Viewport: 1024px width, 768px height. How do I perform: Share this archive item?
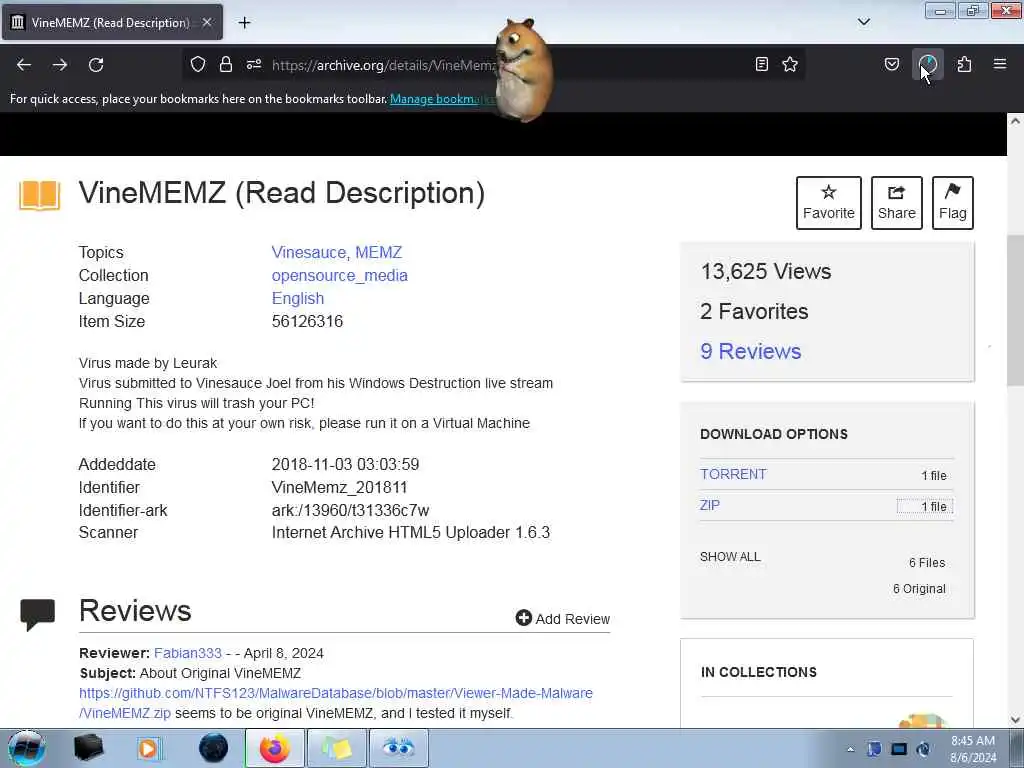coord(897,202)
